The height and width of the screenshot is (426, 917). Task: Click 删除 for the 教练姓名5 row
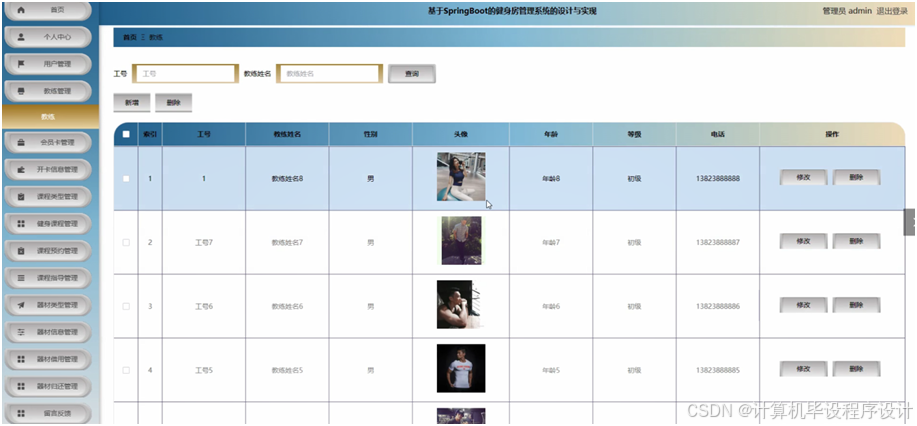pyautogui.click(x=856, y=369)
